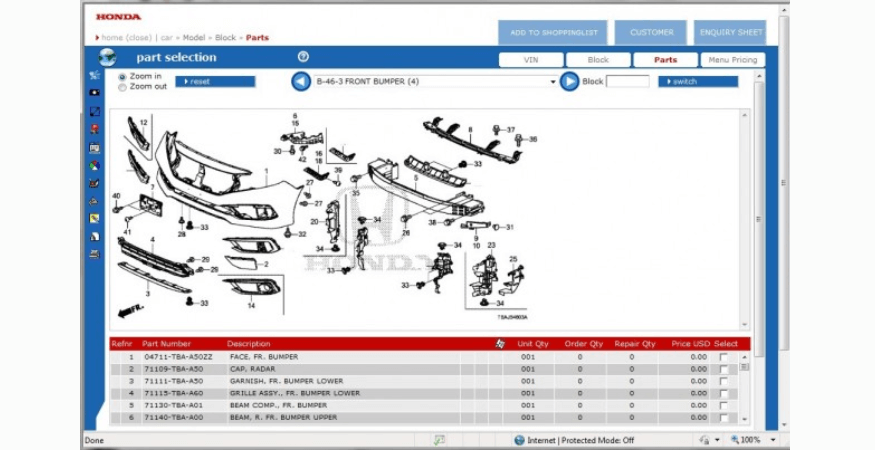Click the color wheel icon in sidebar
Viewport: 875px width, 450px height.
coord(94,165)
